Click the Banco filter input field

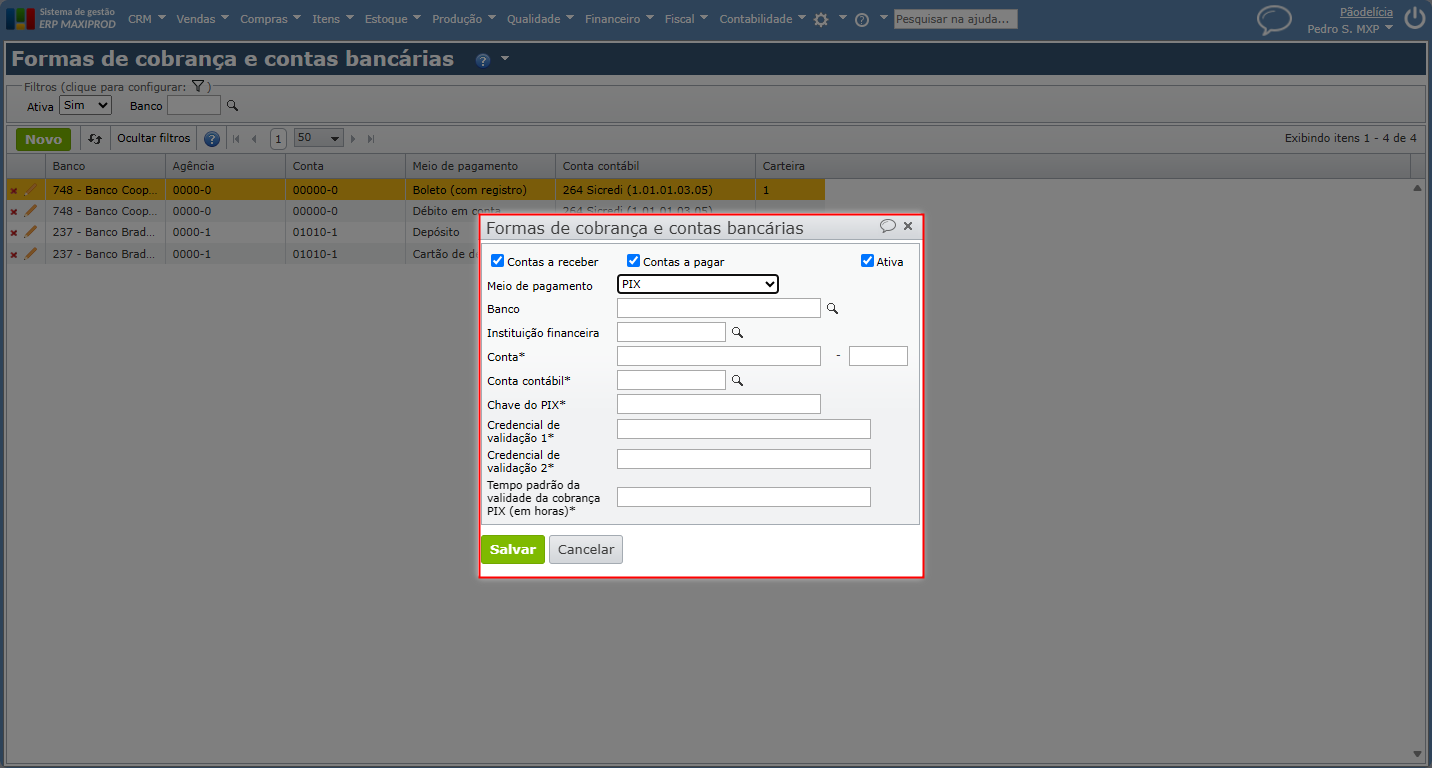pos(194,105)
